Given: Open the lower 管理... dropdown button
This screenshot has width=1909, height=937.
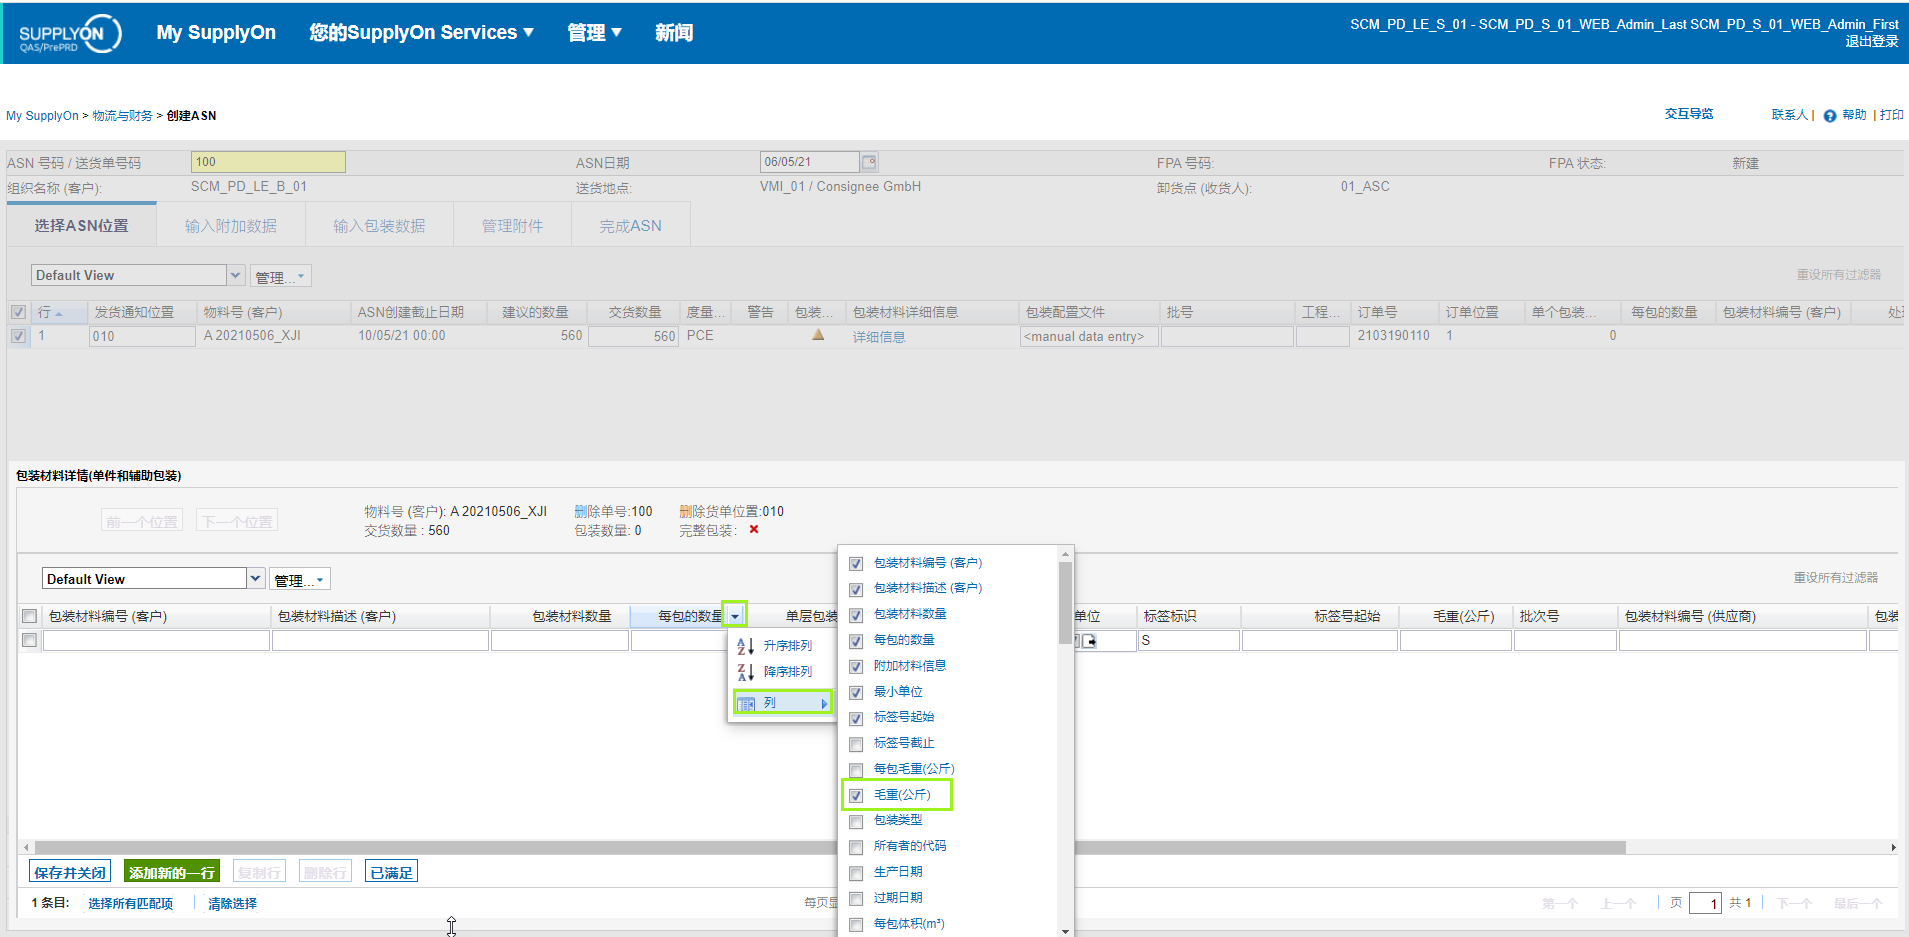Looking at the screenshot, I should 299,580.
